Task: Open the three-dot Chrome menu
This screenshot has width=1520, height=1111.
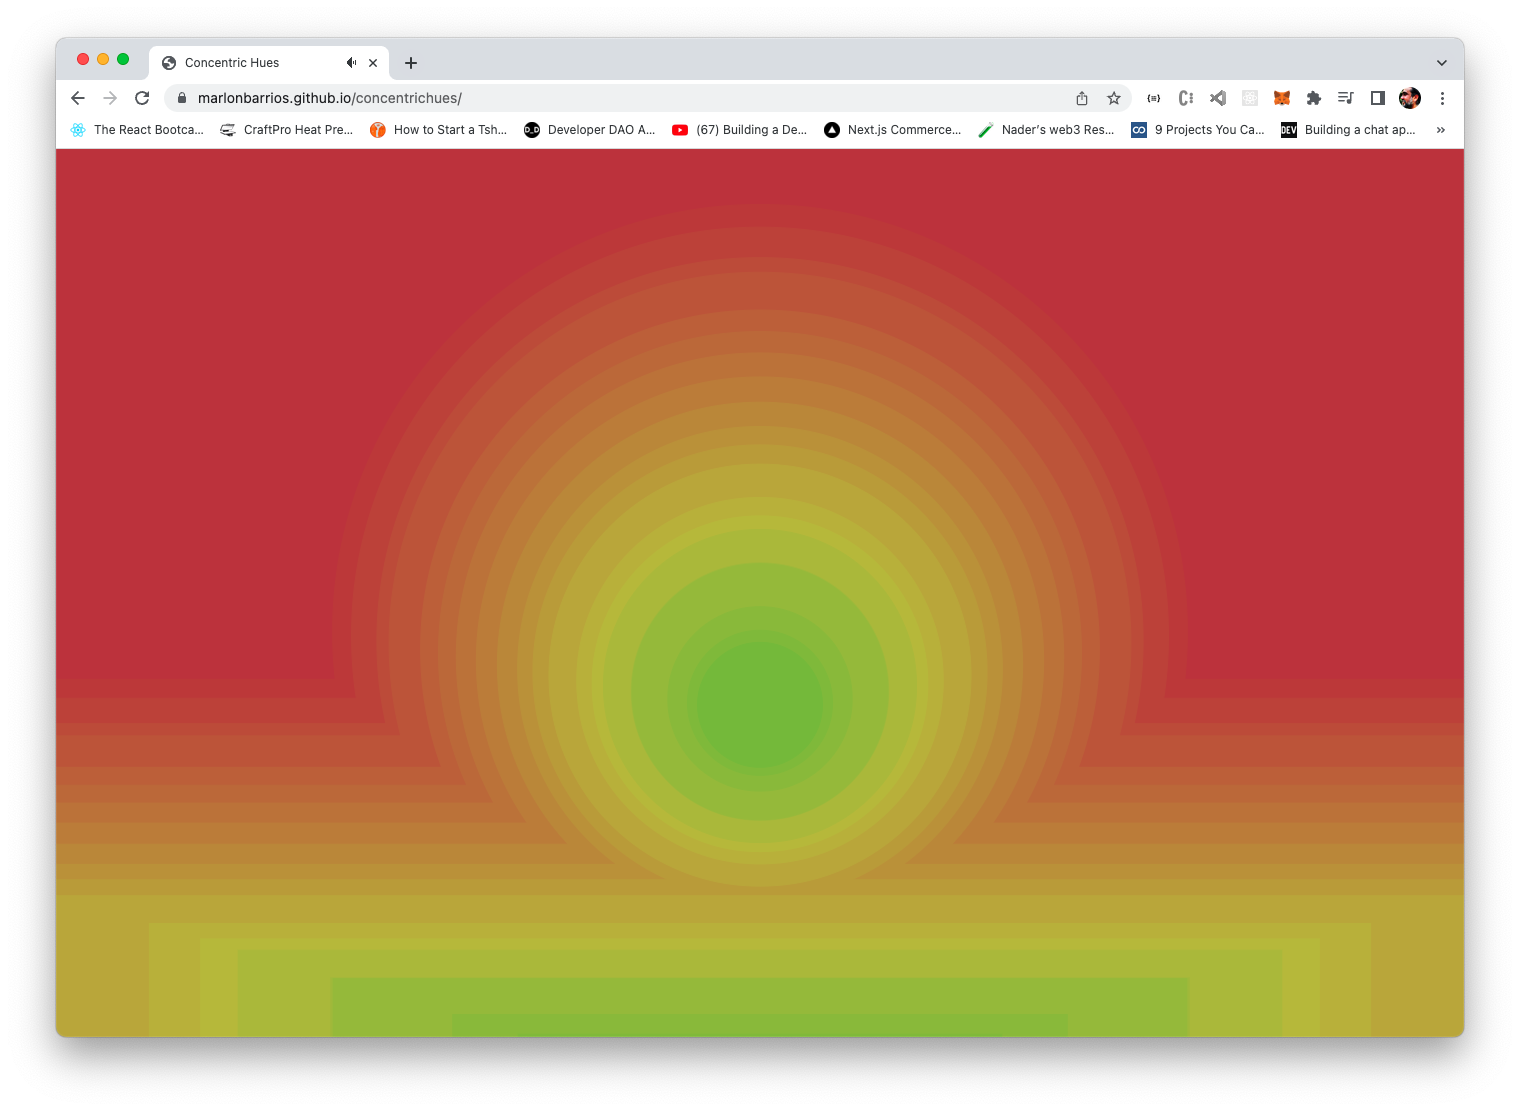Action: click(1443, 98)
